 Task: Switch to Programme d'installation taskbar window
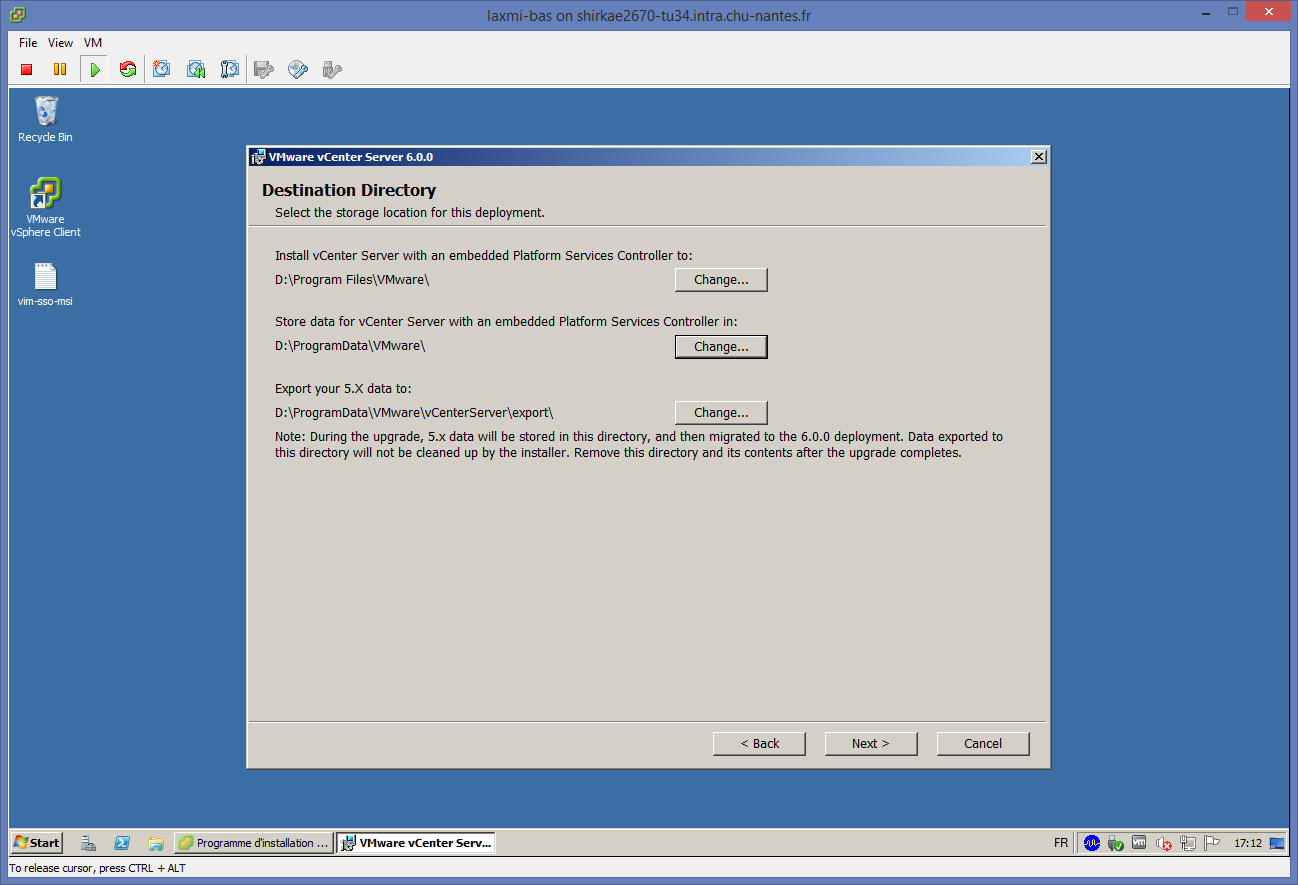click(253, 843)
